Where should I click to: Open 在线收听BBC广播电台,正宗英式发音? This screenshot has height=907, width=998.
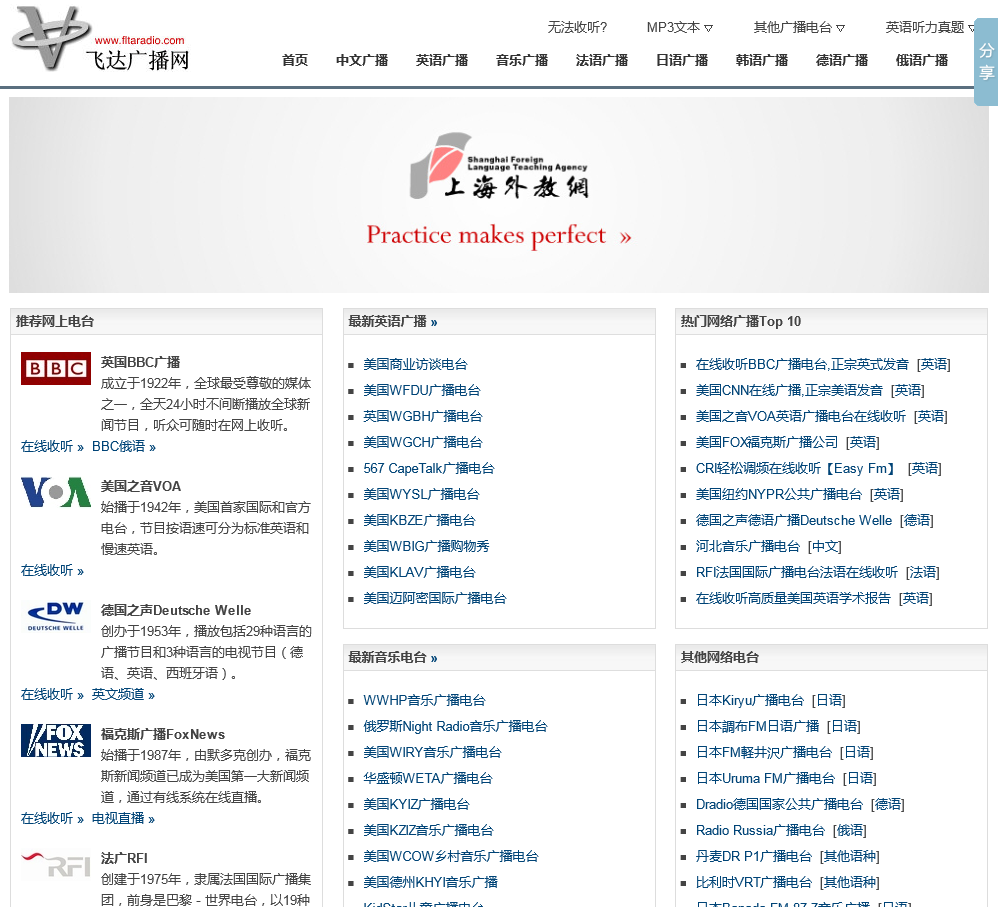(x=802, y=365)
